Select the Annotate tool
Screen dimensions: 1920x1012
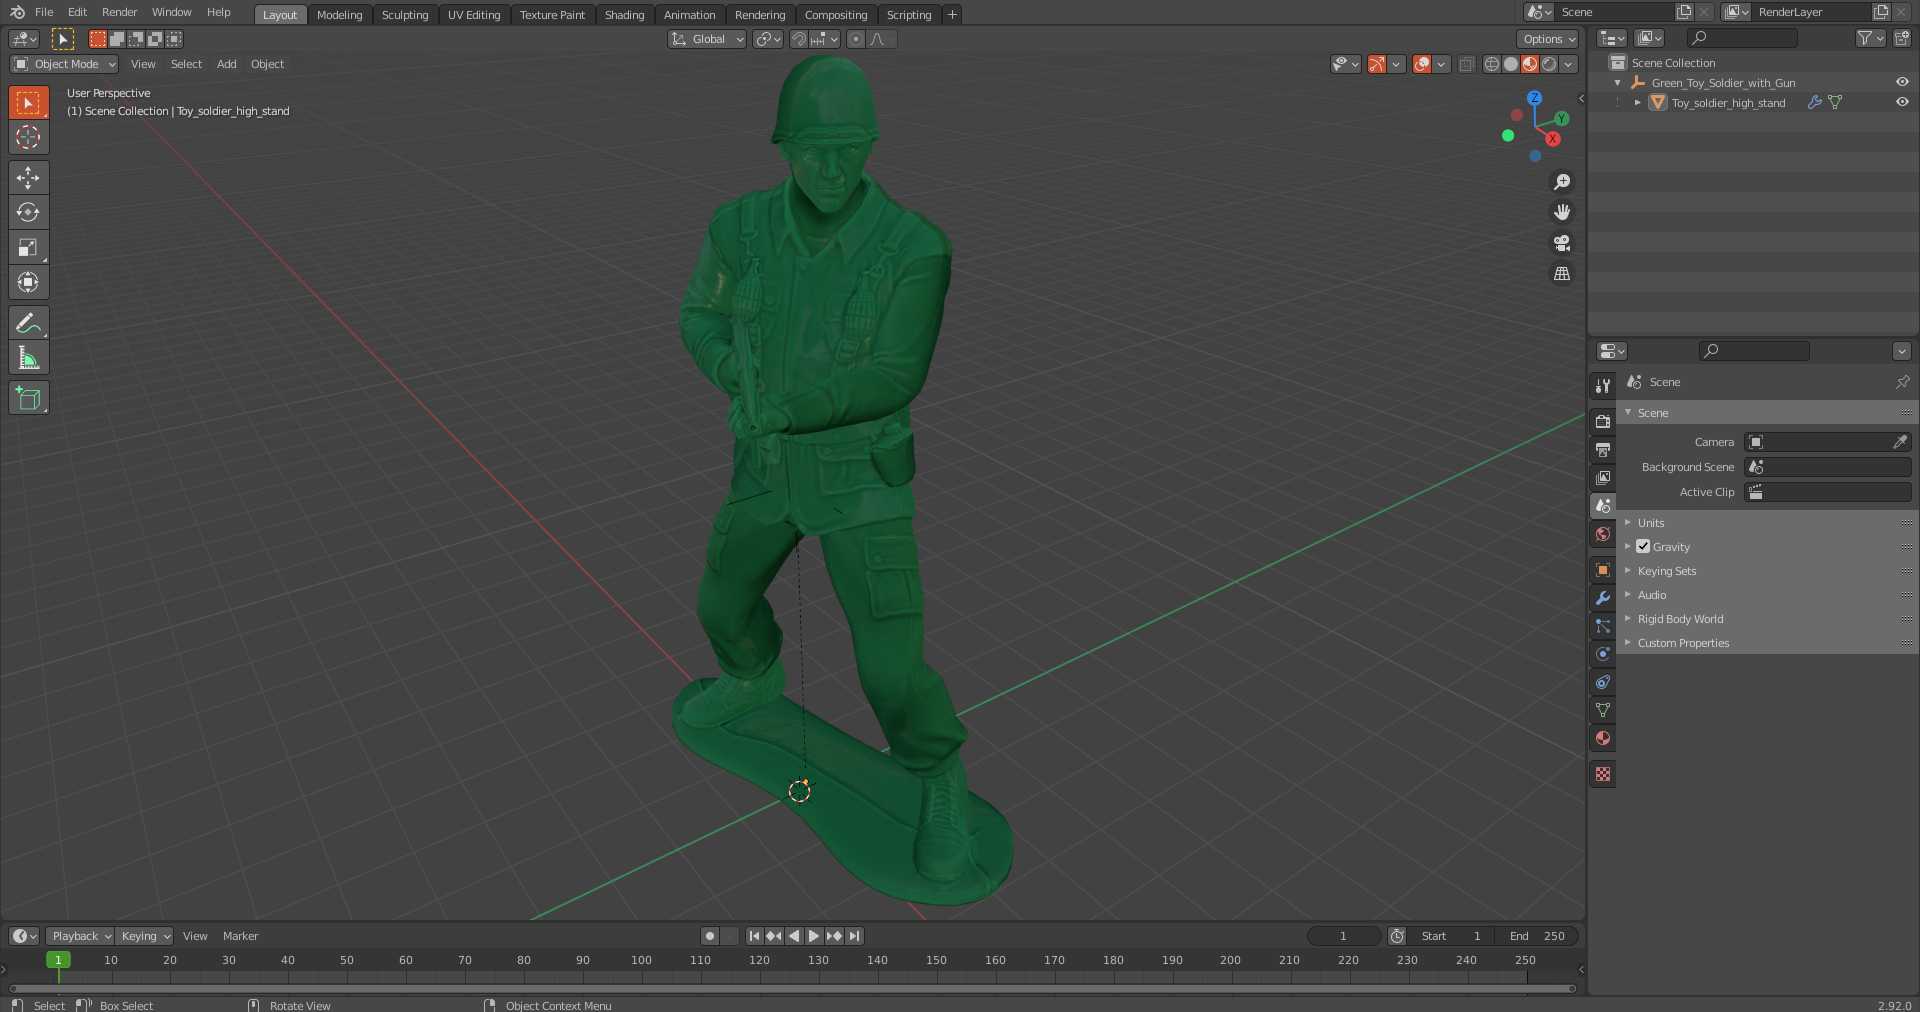[x=28, y=323]
